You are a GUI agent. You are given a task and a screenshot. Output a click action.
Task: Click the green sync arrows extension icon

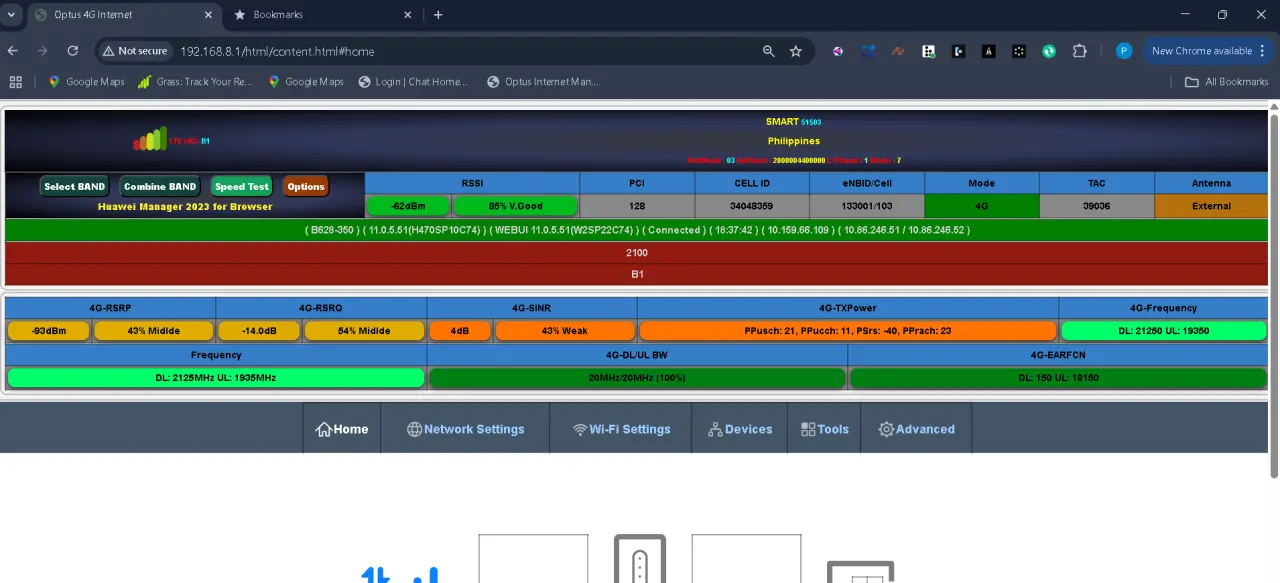1049,51
